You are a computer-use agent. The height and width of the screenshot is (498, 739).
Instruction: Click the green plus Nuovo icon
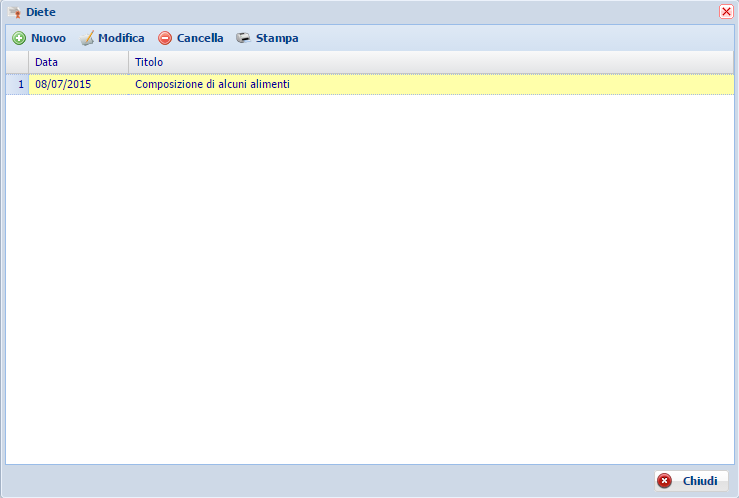point(19,38)
